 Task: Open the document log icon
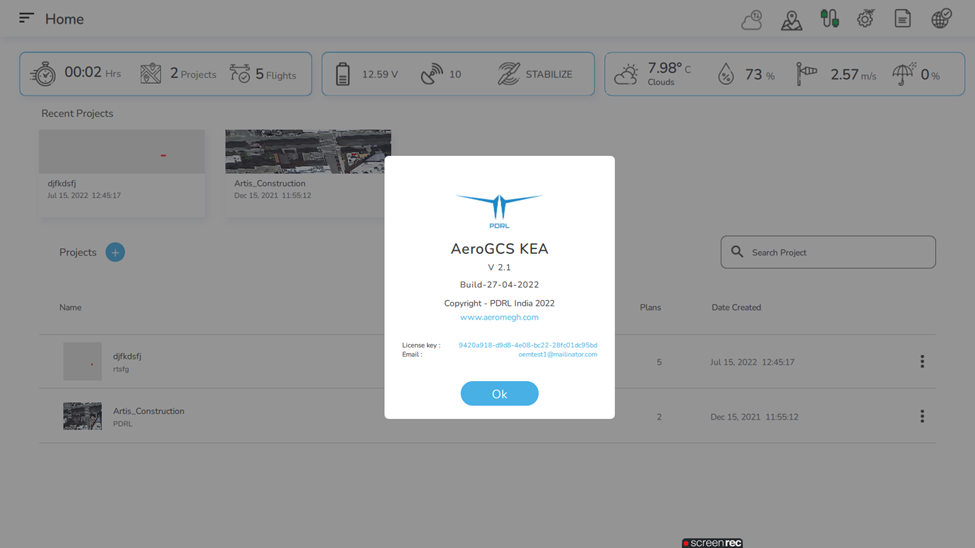click(902, 19)
